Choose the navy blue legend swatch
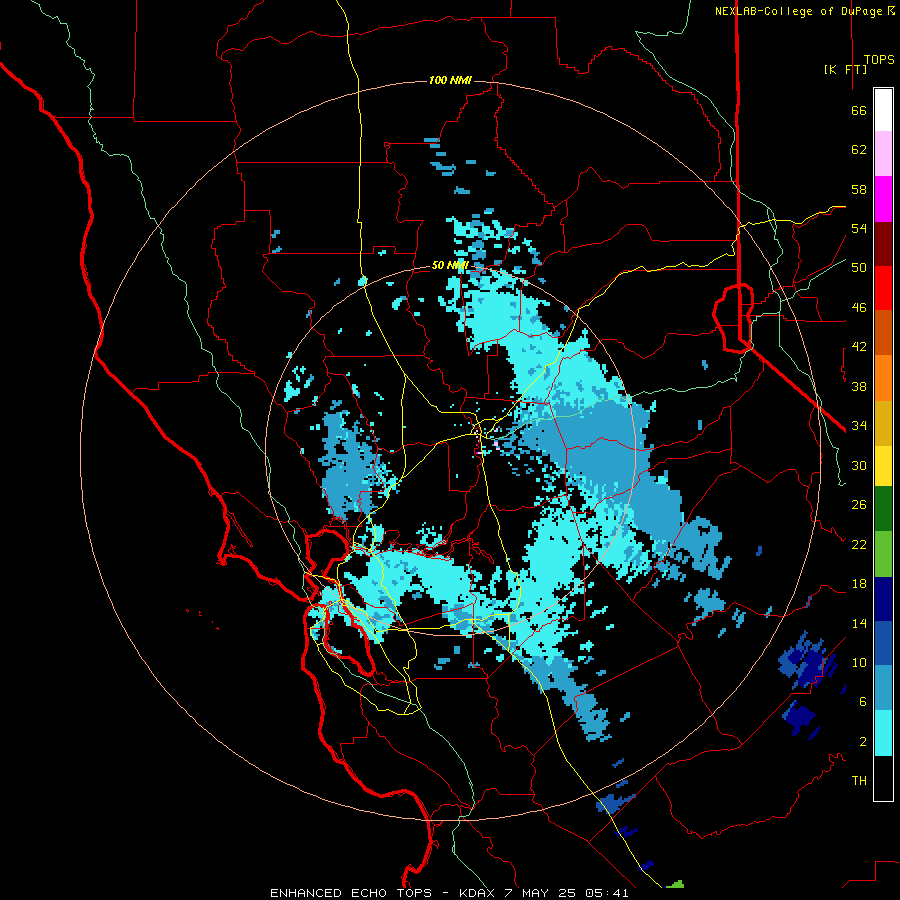 pos(883,599)
